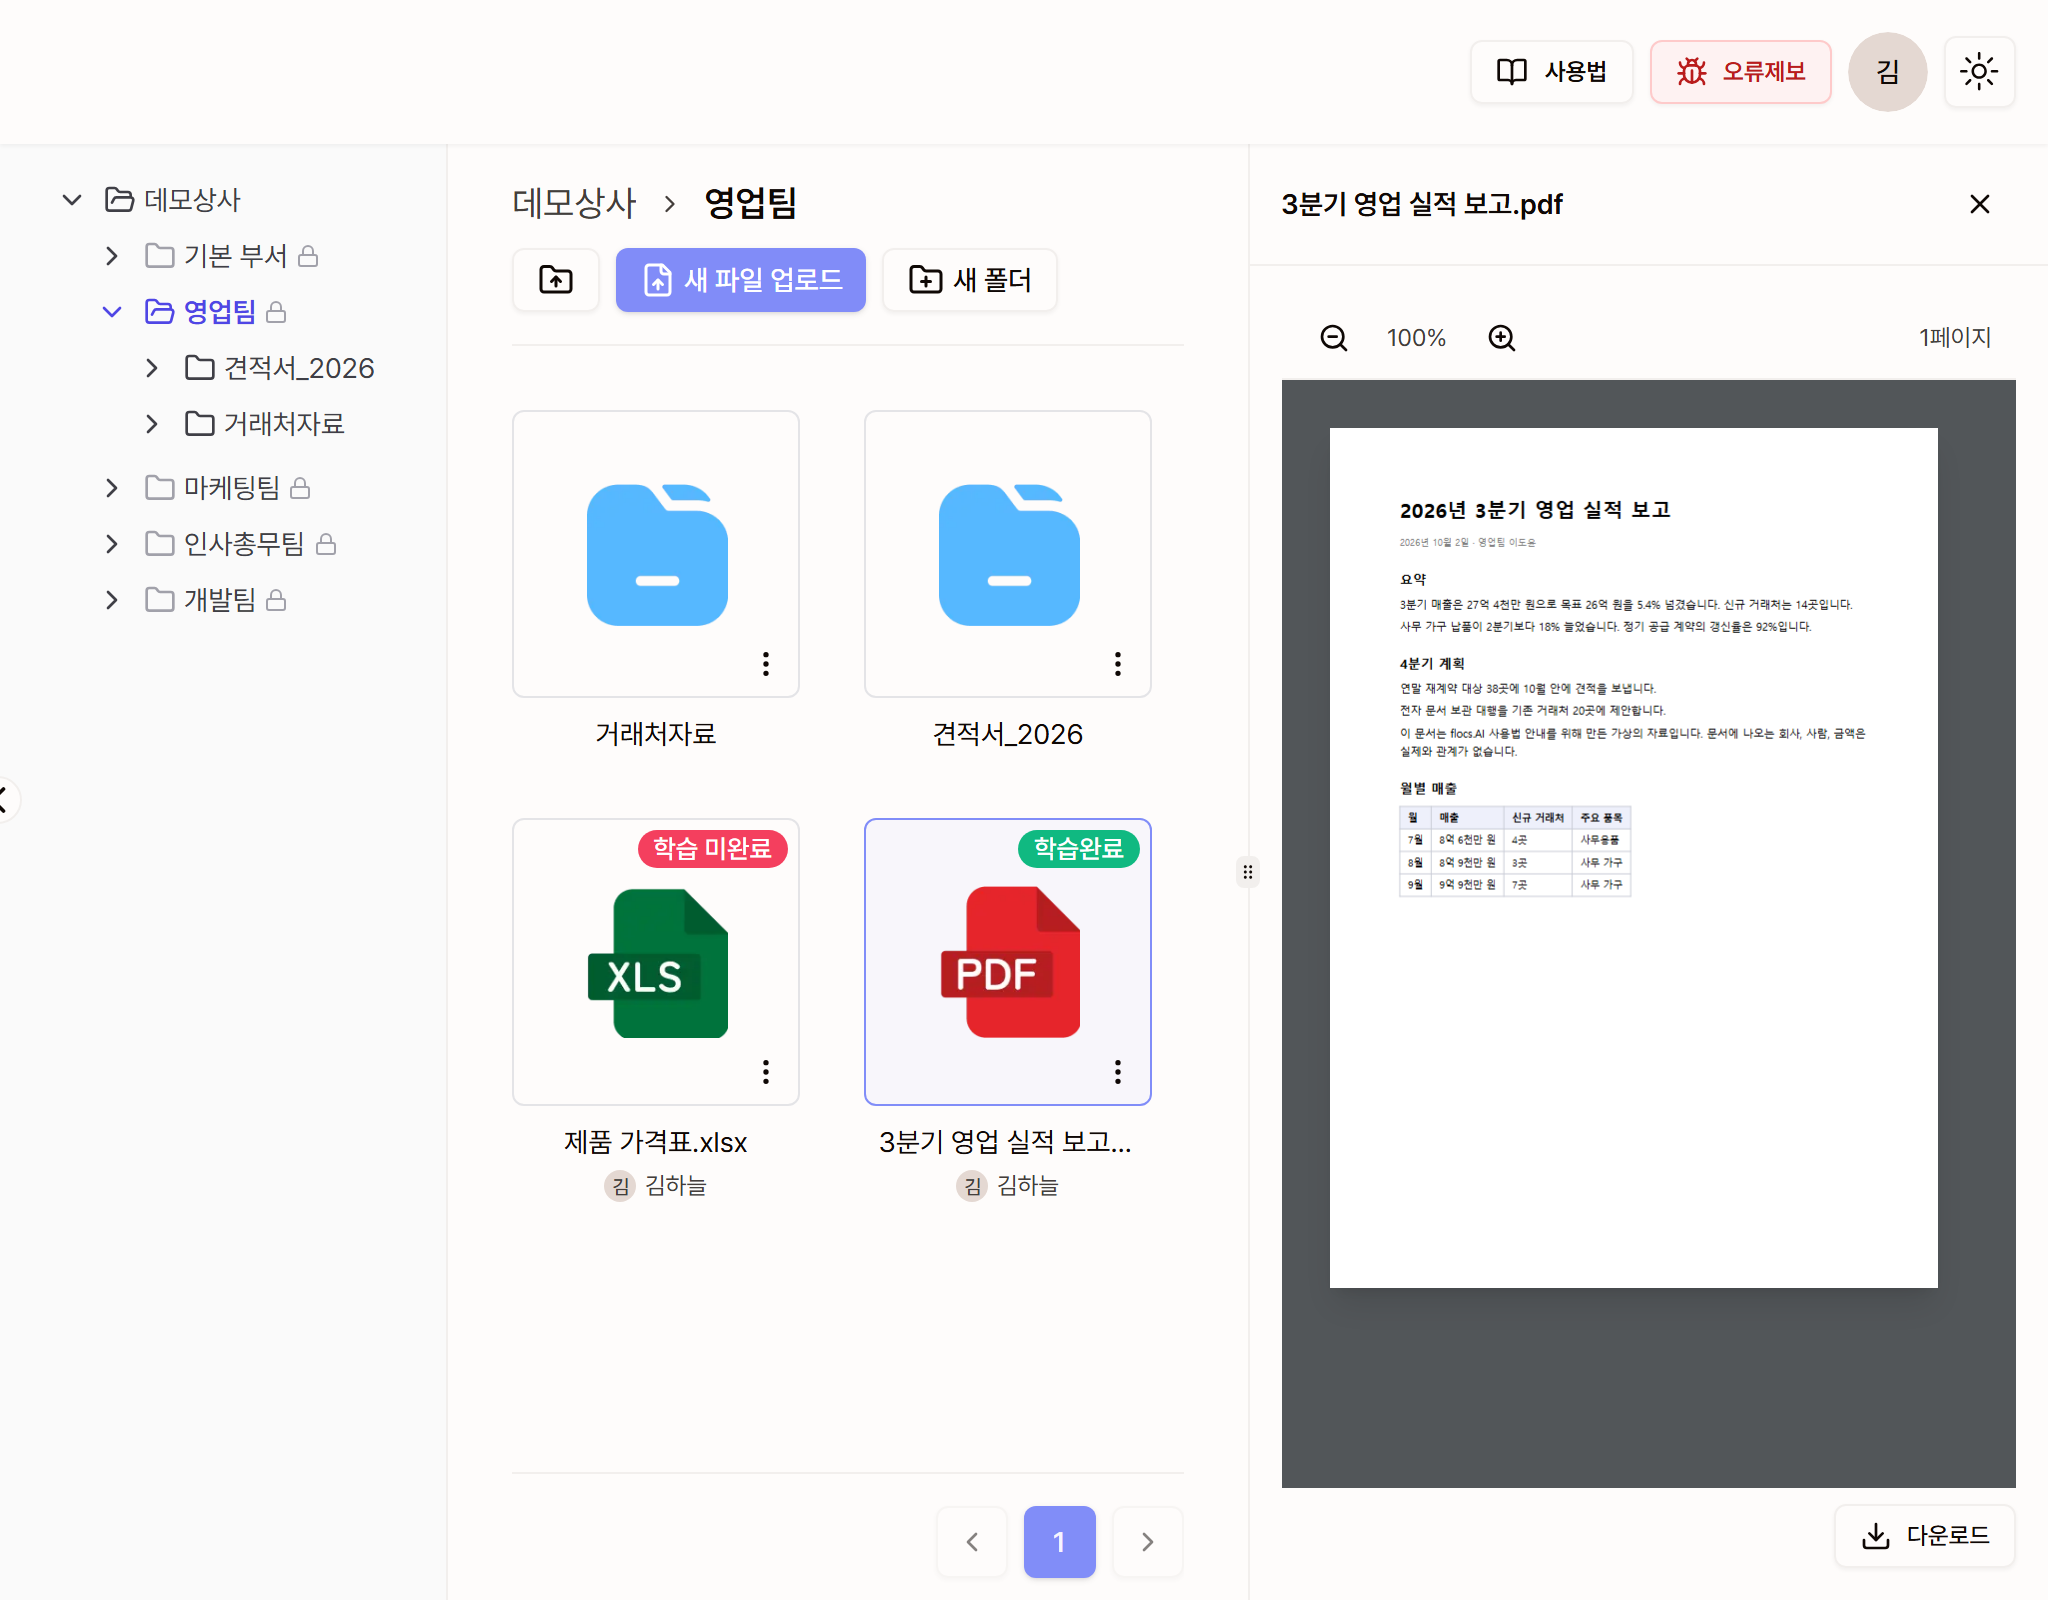Expand the 인사총무팀 tree node
Screen dimensions: 2048x1600
pyautogui.click(x=112, y=544)
